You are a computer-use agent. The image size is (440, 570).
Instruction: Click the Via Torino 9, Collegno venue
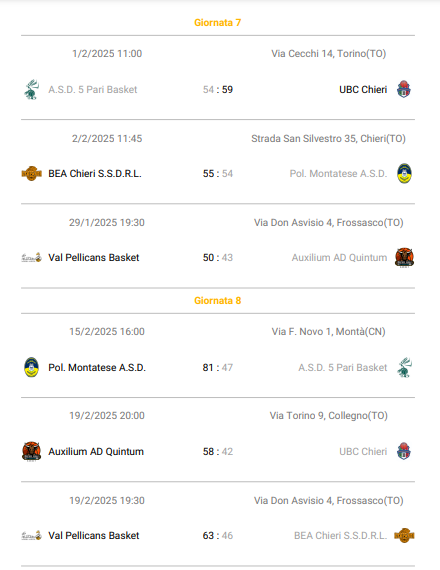tap(329, 416)
